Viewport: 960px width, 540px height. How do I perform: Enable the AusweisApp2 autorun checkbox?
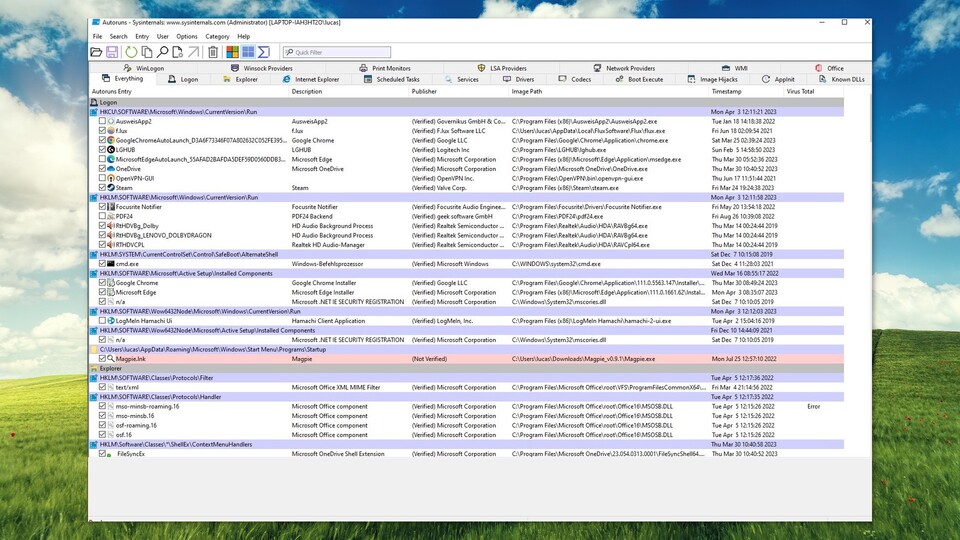[x=102, y=121]
